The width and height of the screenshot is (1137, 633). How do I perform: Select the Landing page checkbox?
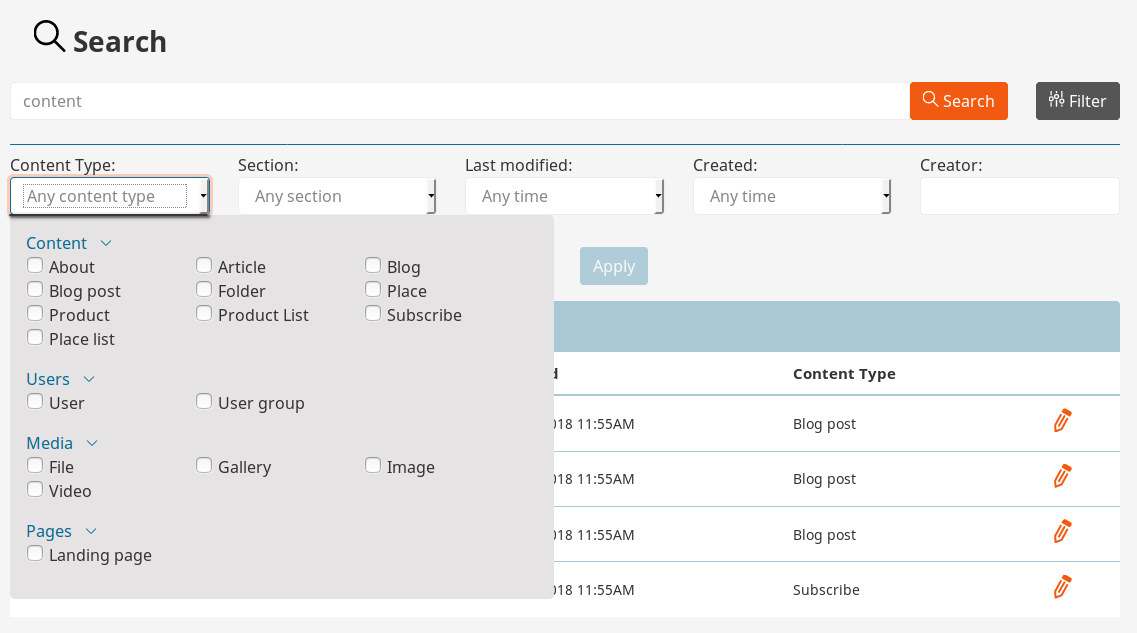(x=35, y=554)
